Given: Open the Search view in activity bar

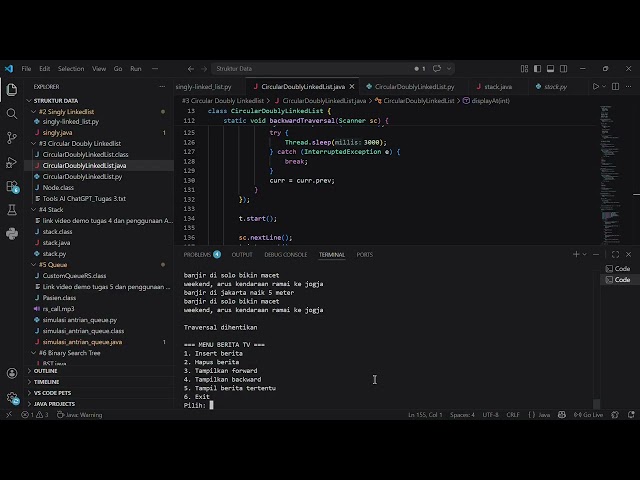Looking at the screenshot, I should coord(12,113).
